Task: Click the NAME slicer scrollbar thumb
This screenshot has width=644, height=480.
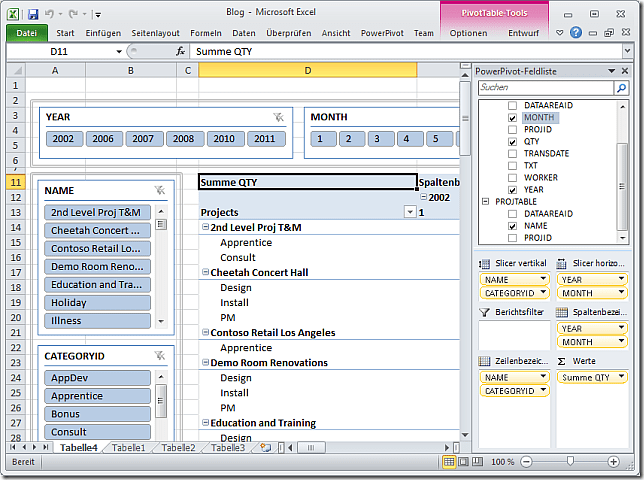Action: (x=161, y=225)
